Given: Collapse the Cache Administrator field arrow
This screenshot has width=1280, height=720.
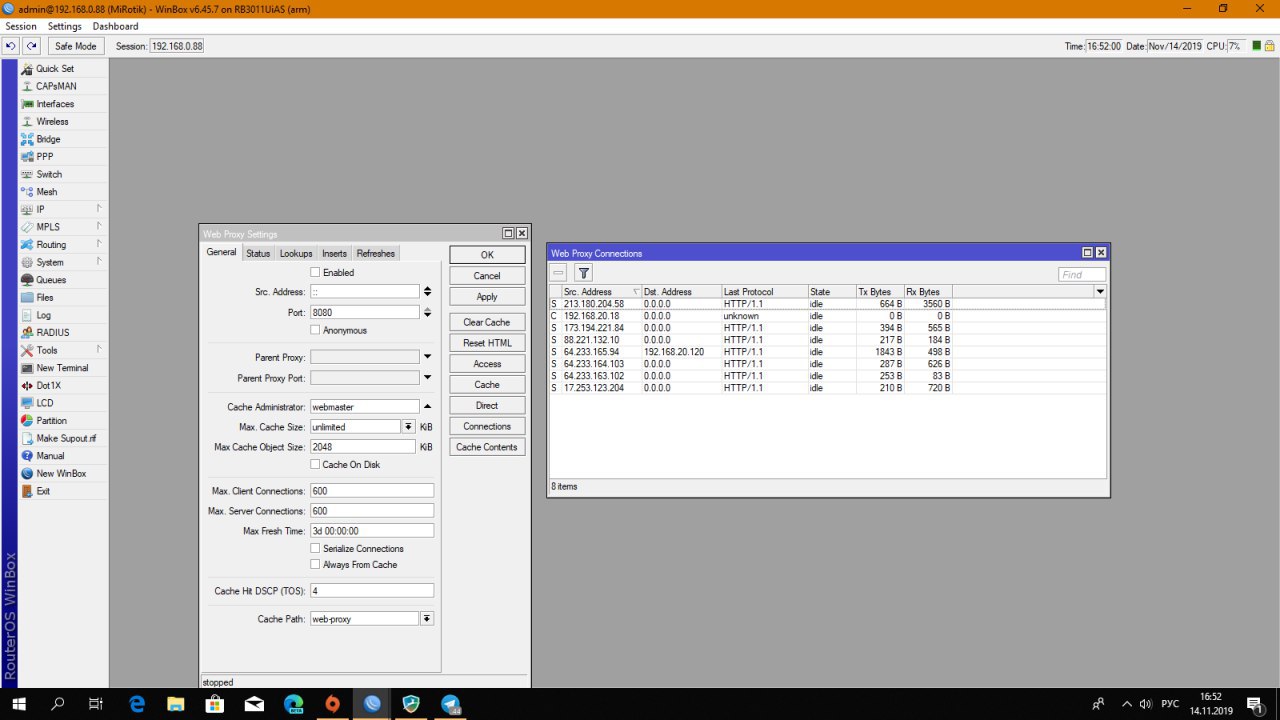Looking at the screenshot, I should (428, 407).
